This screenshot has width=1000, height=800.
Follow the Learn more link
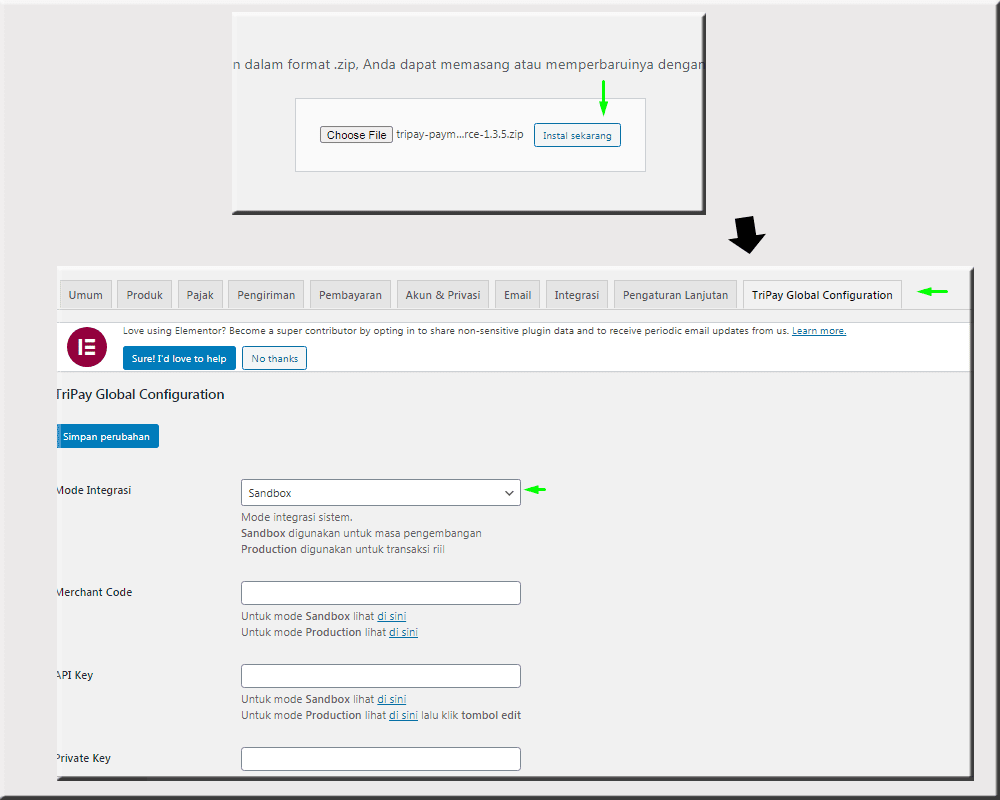[818, 331]
